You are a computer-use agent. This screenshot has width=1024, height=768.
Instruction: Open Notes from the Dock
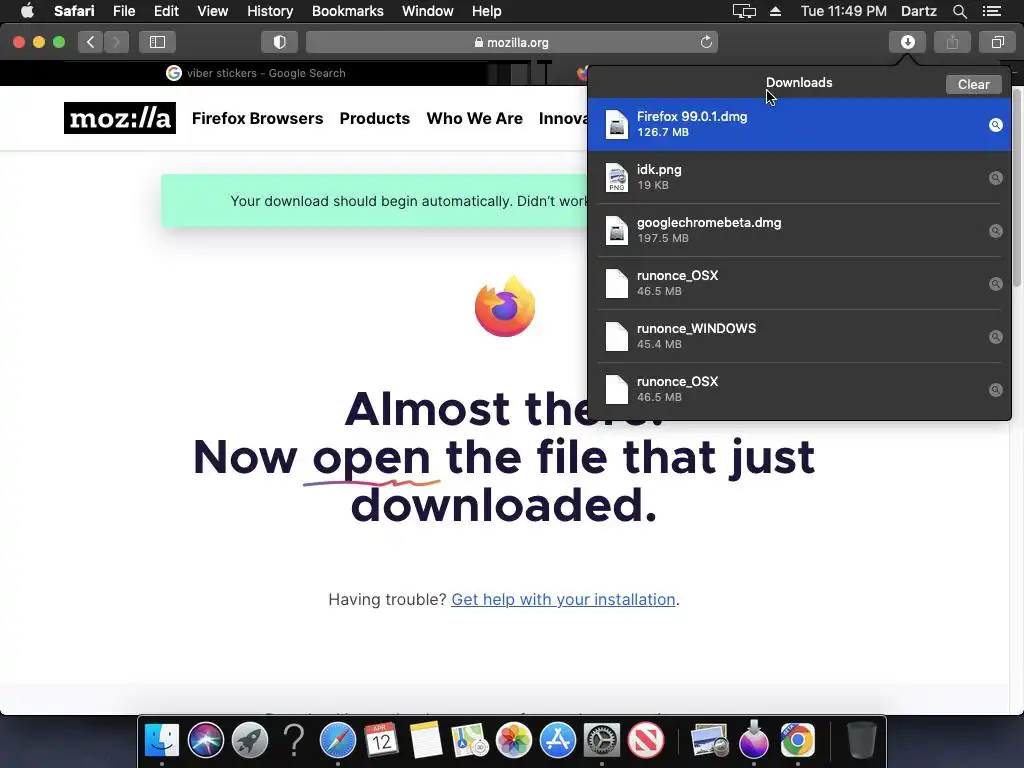pos(426,741)
